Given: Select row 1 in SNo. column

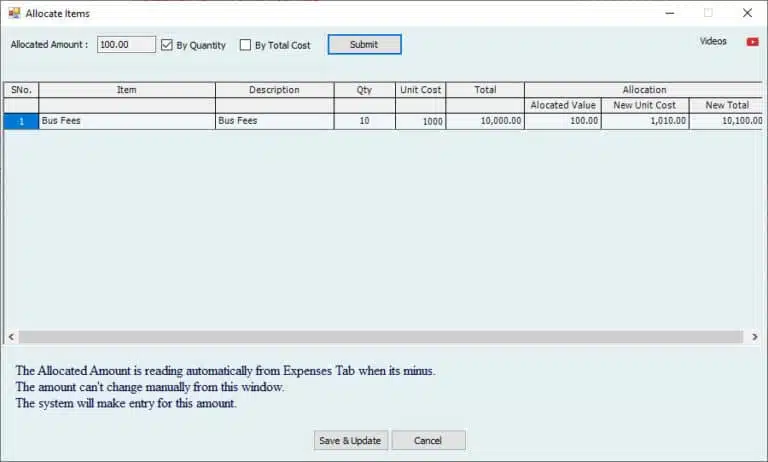Looking at the screenshot, I should coord(21,121).
